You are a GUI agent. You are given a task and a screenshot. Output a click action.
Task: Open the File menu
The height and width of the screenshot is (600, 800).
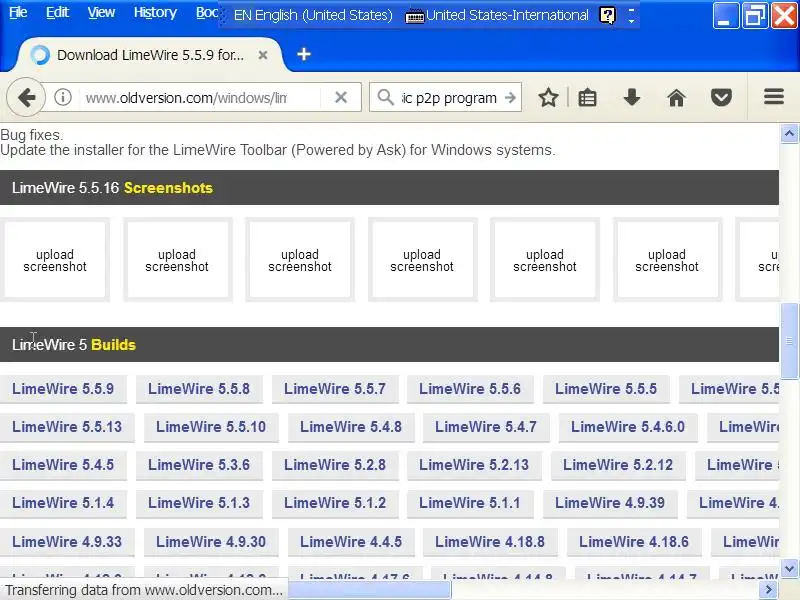(18, 12)
